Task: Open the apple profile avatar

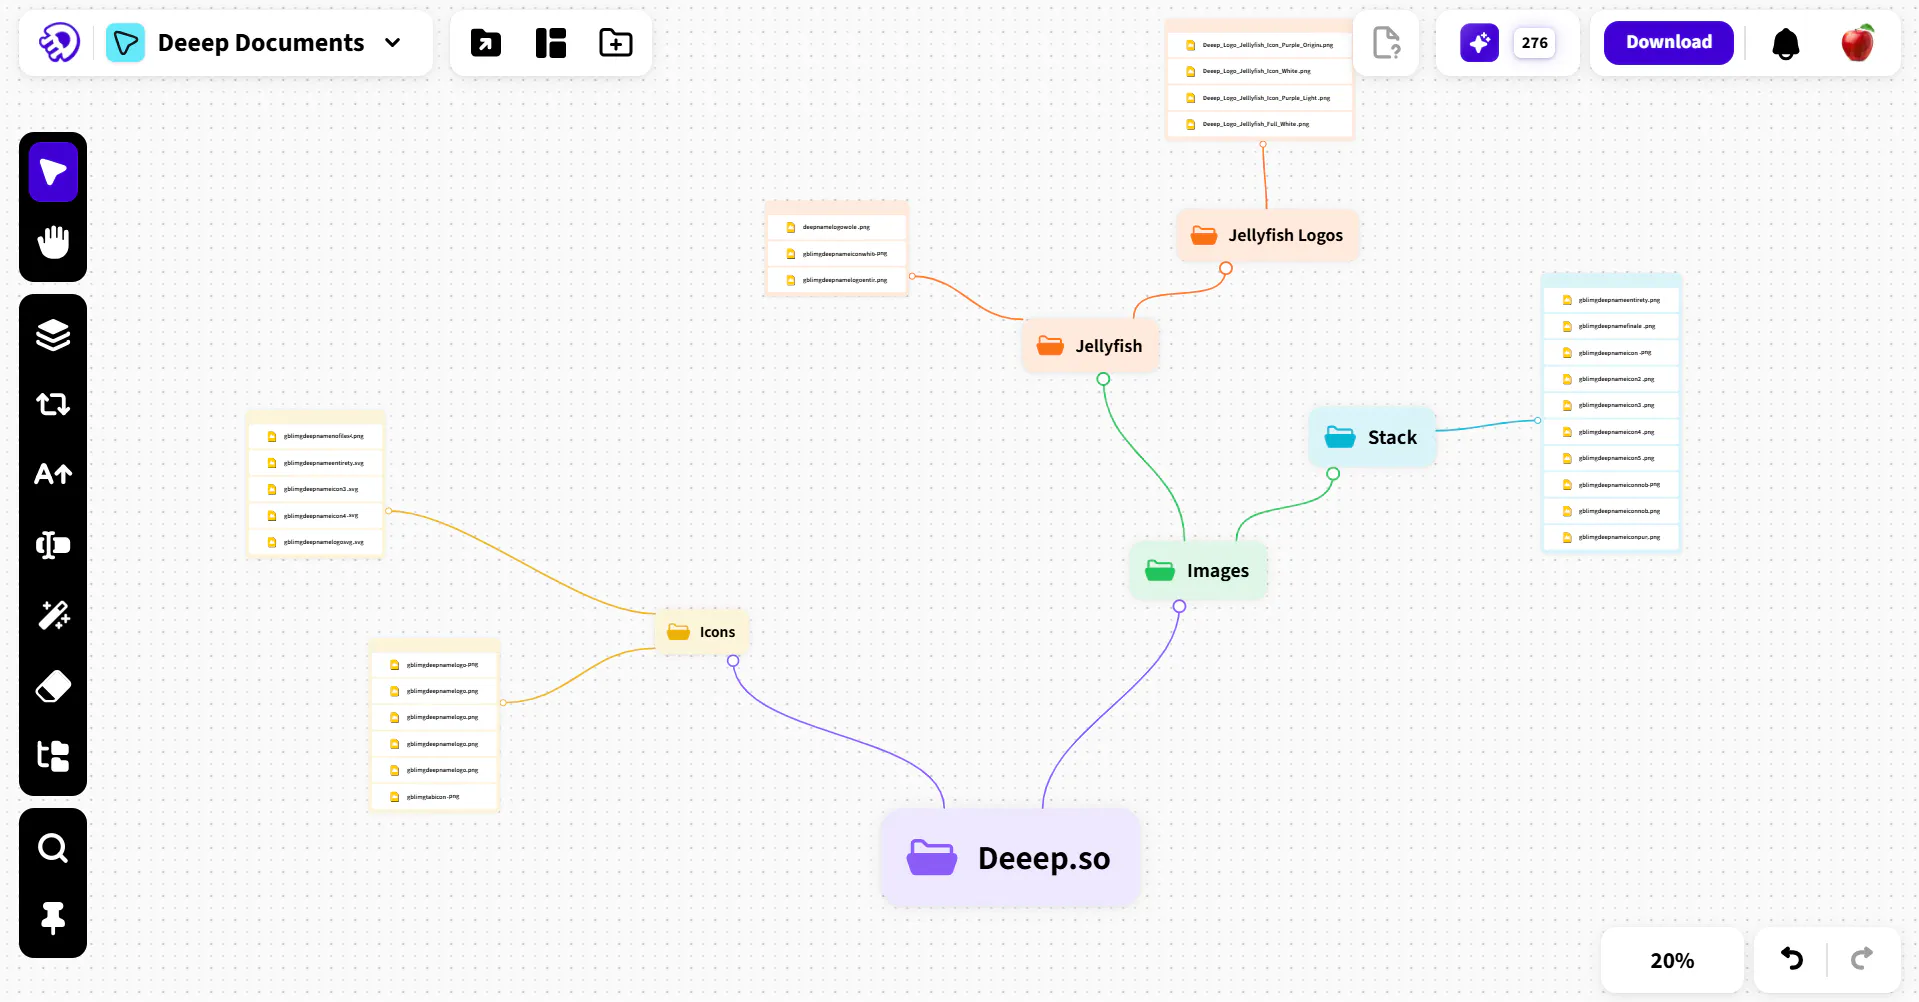Action: [x=1858, y=43]
